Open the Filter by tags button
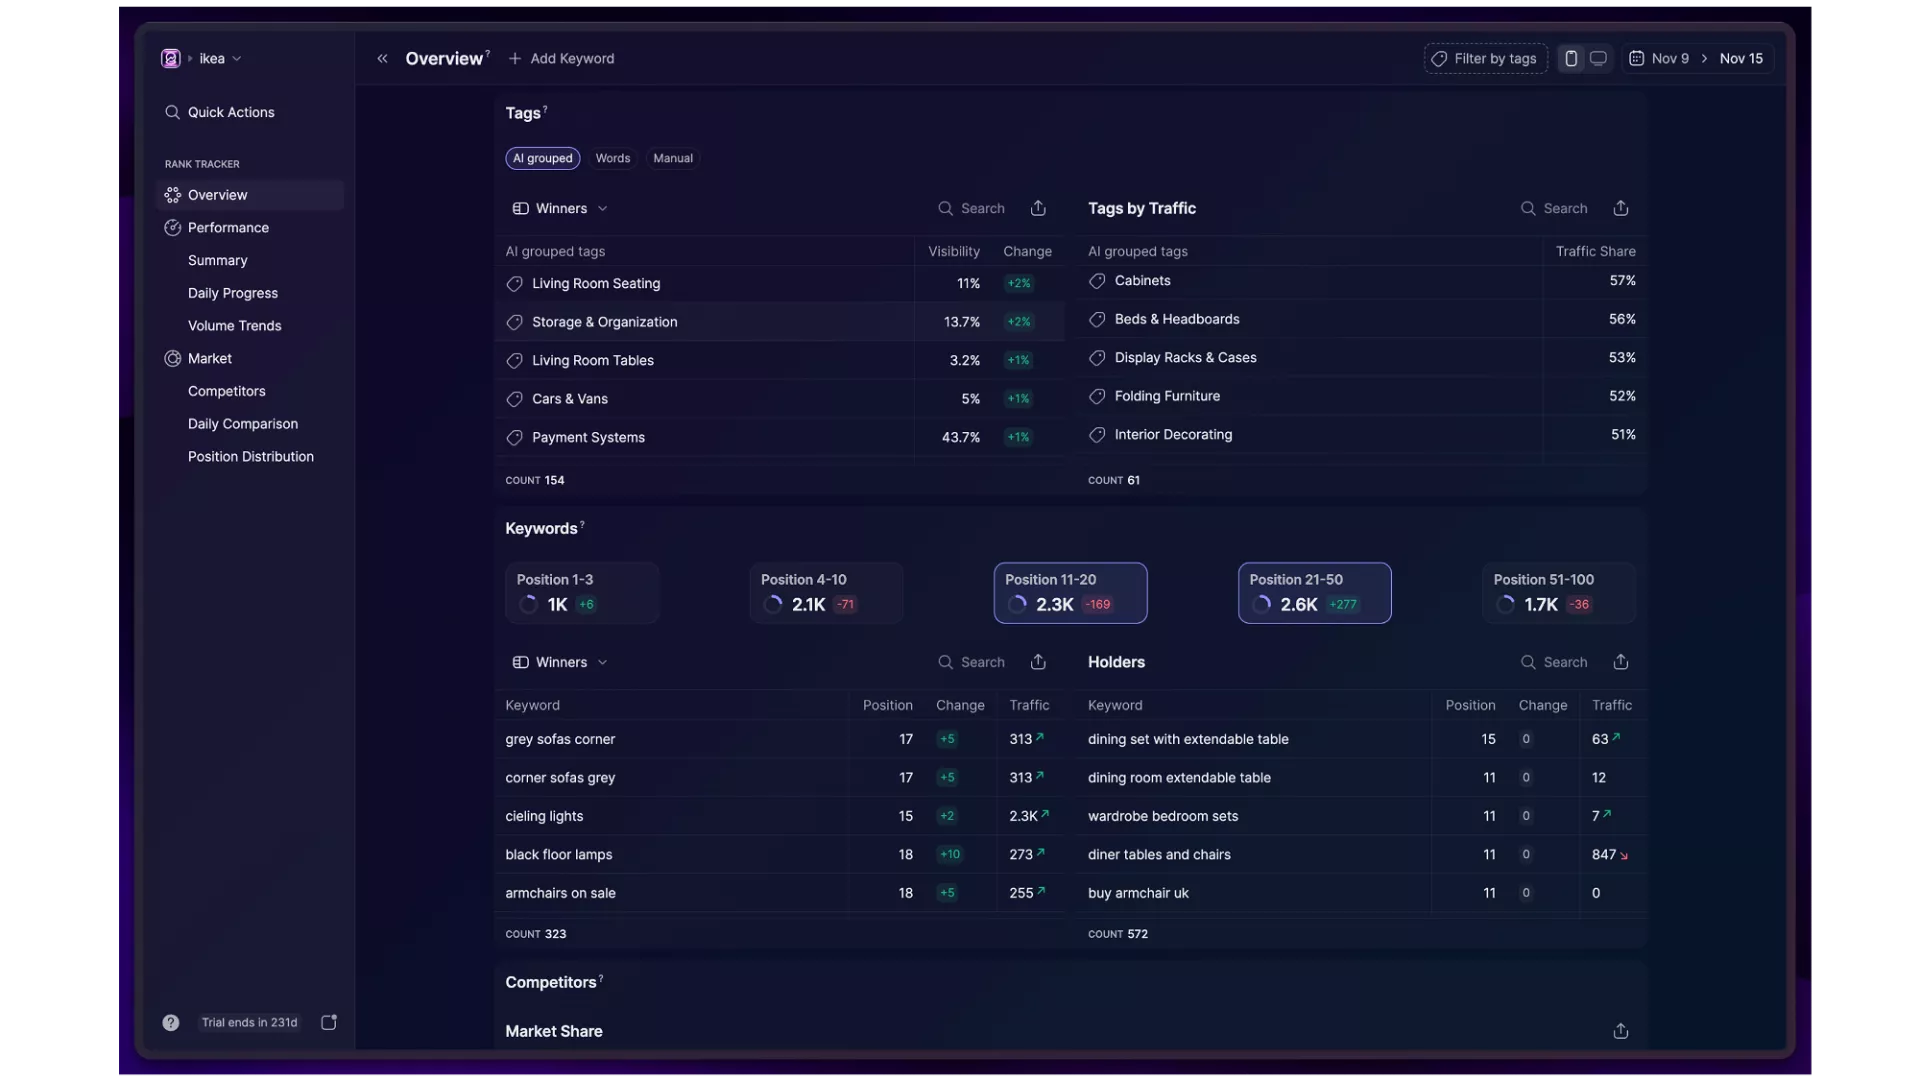The width and height of the screenshot is (1920, 1080). [x=1486, y=59]
